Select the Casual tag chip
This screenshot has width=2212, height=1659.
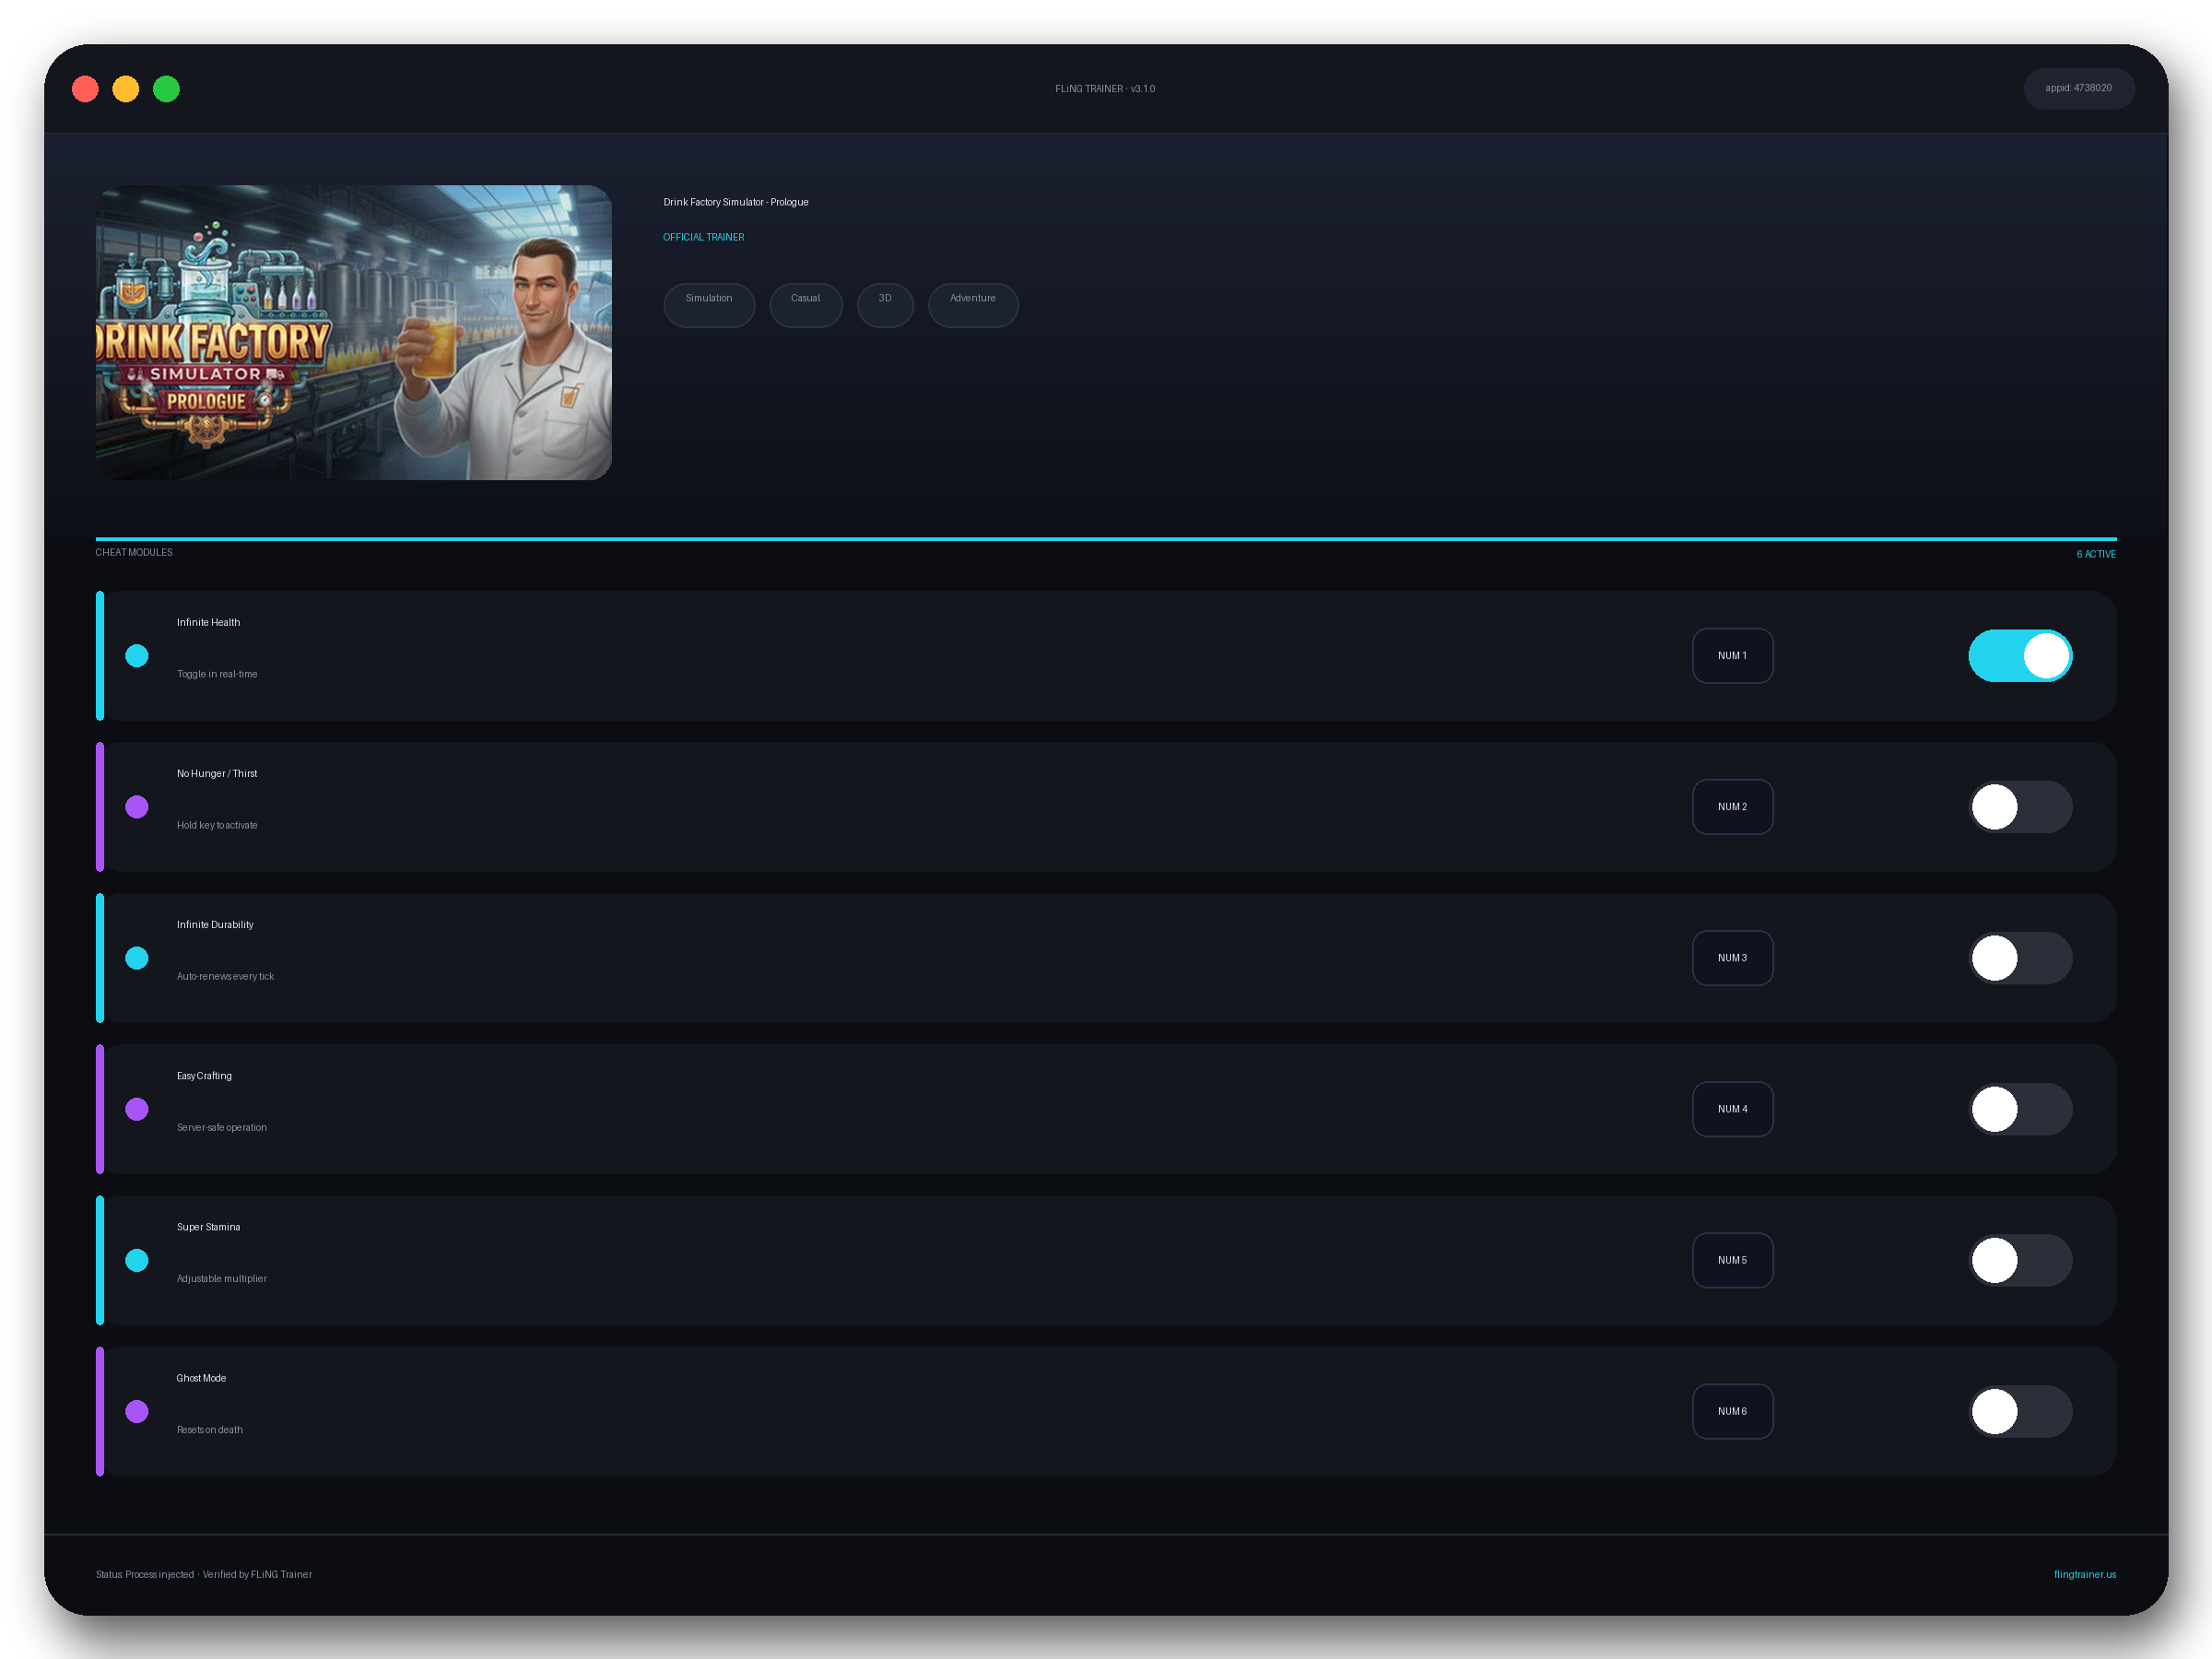(805, 304)
